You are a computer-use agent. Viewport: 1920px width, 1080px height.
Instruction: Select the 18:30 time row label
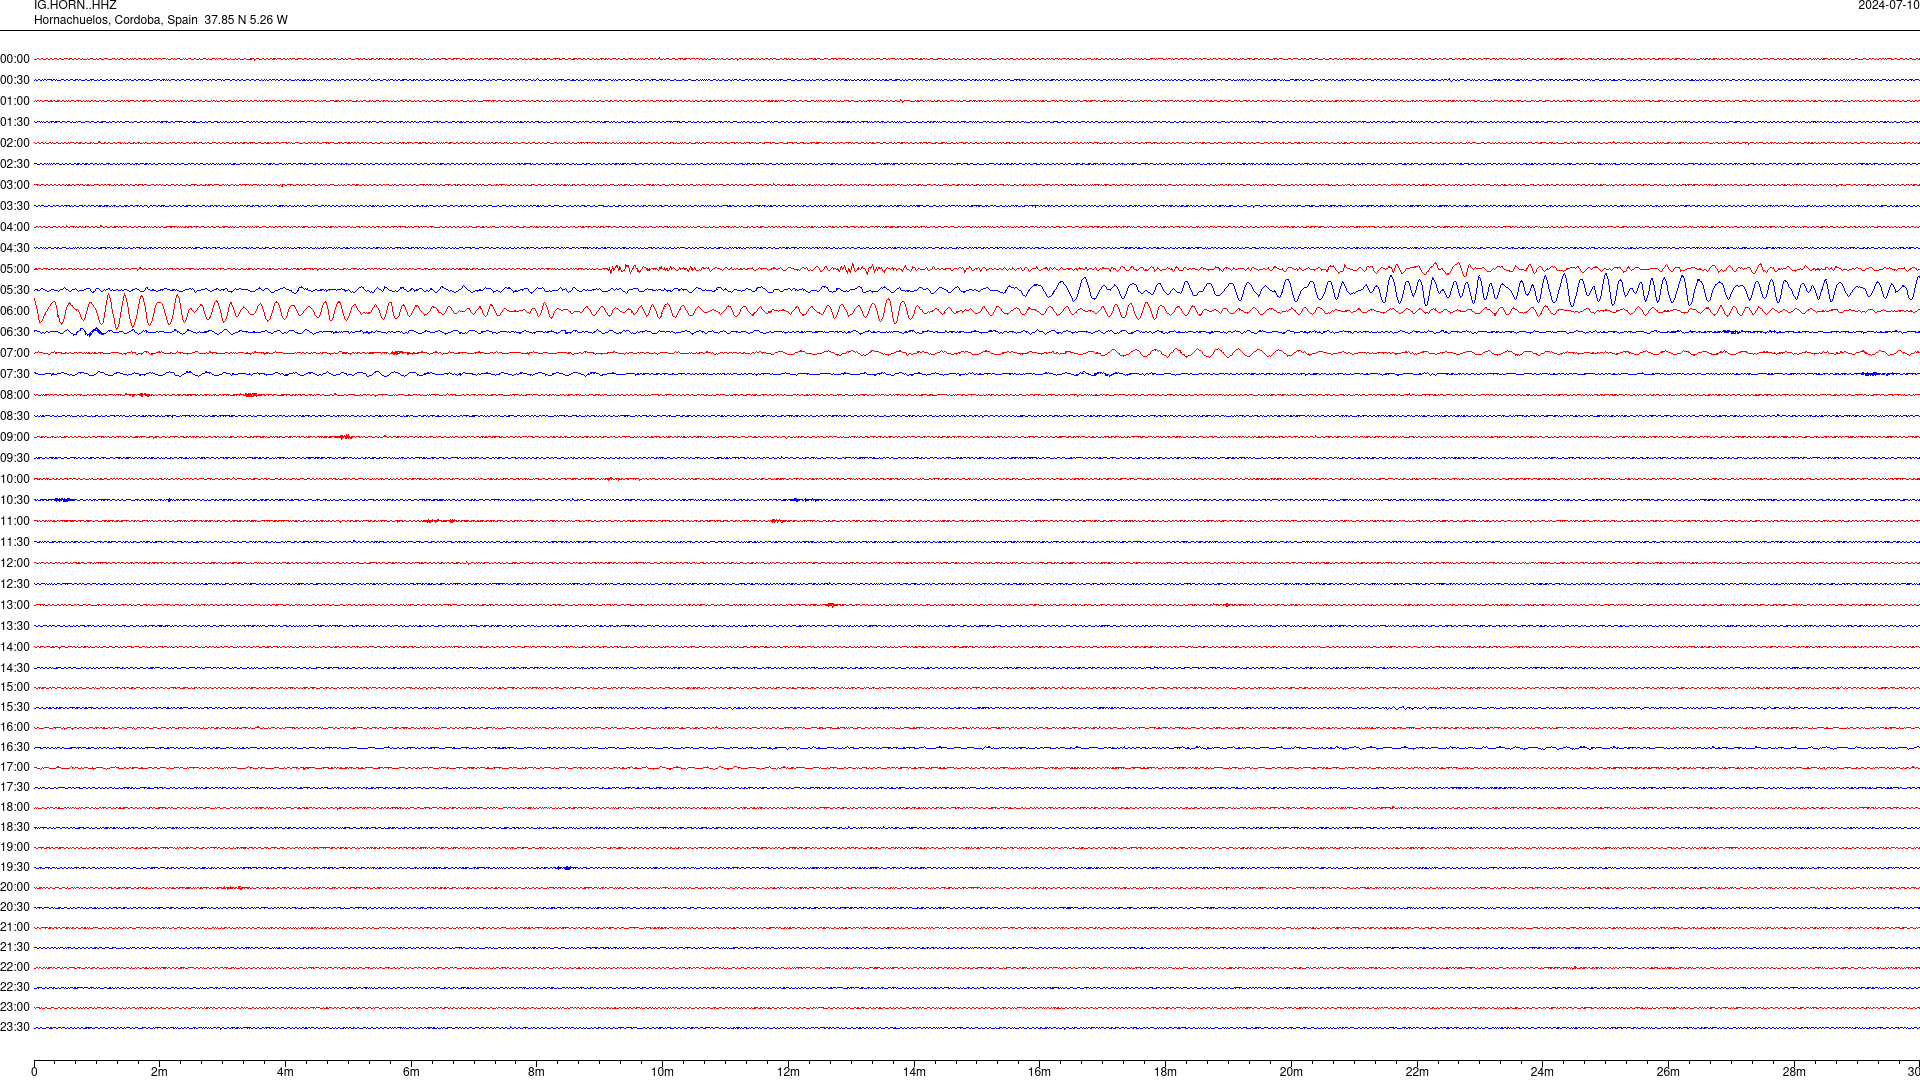click(x=15, y=827)
